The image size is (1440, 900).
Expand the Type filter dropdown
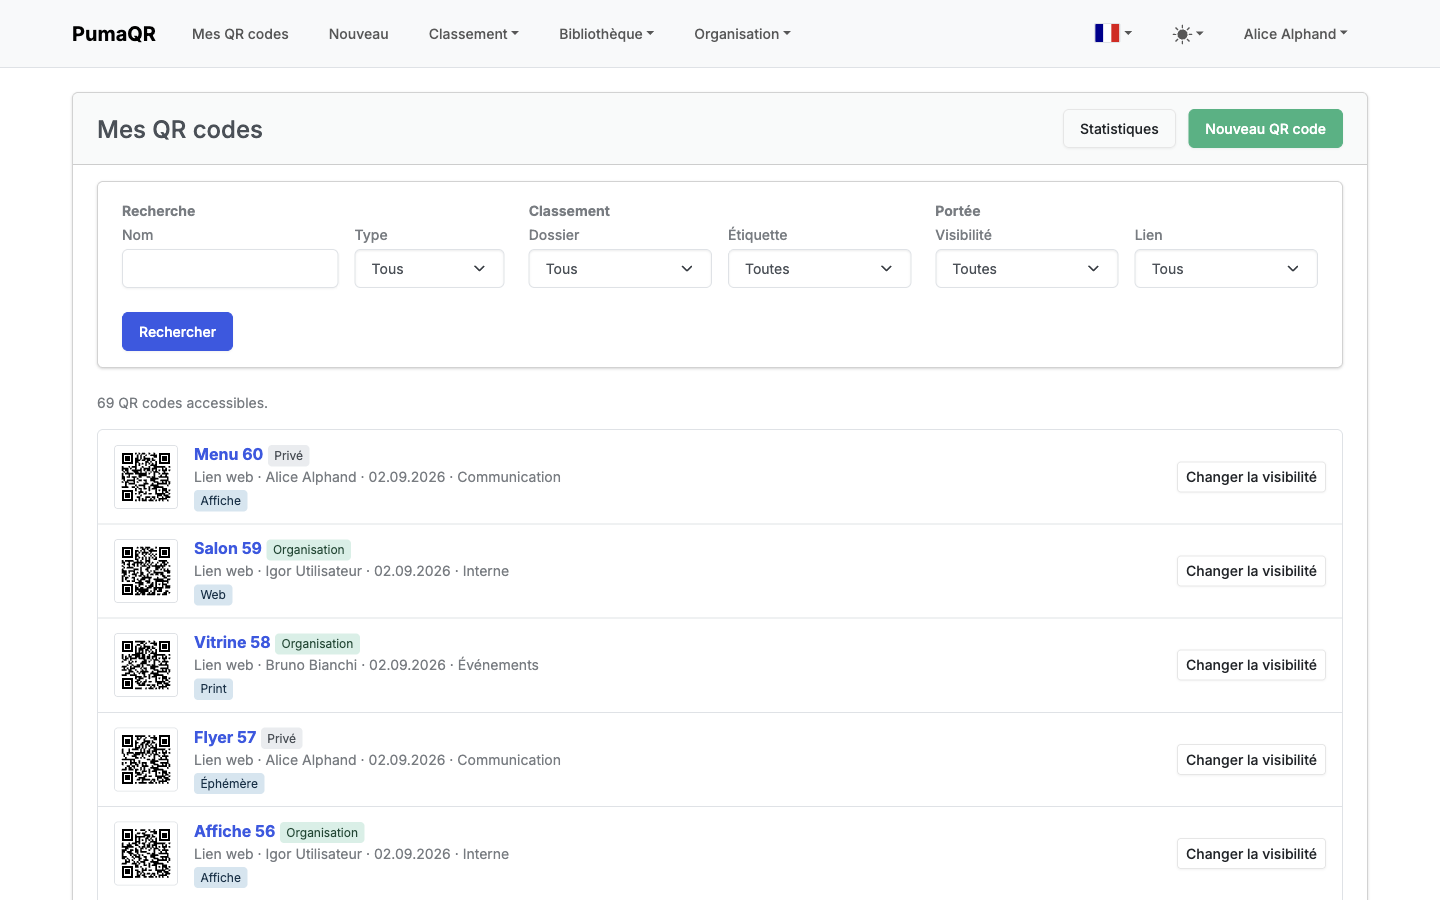click(429, 269)
